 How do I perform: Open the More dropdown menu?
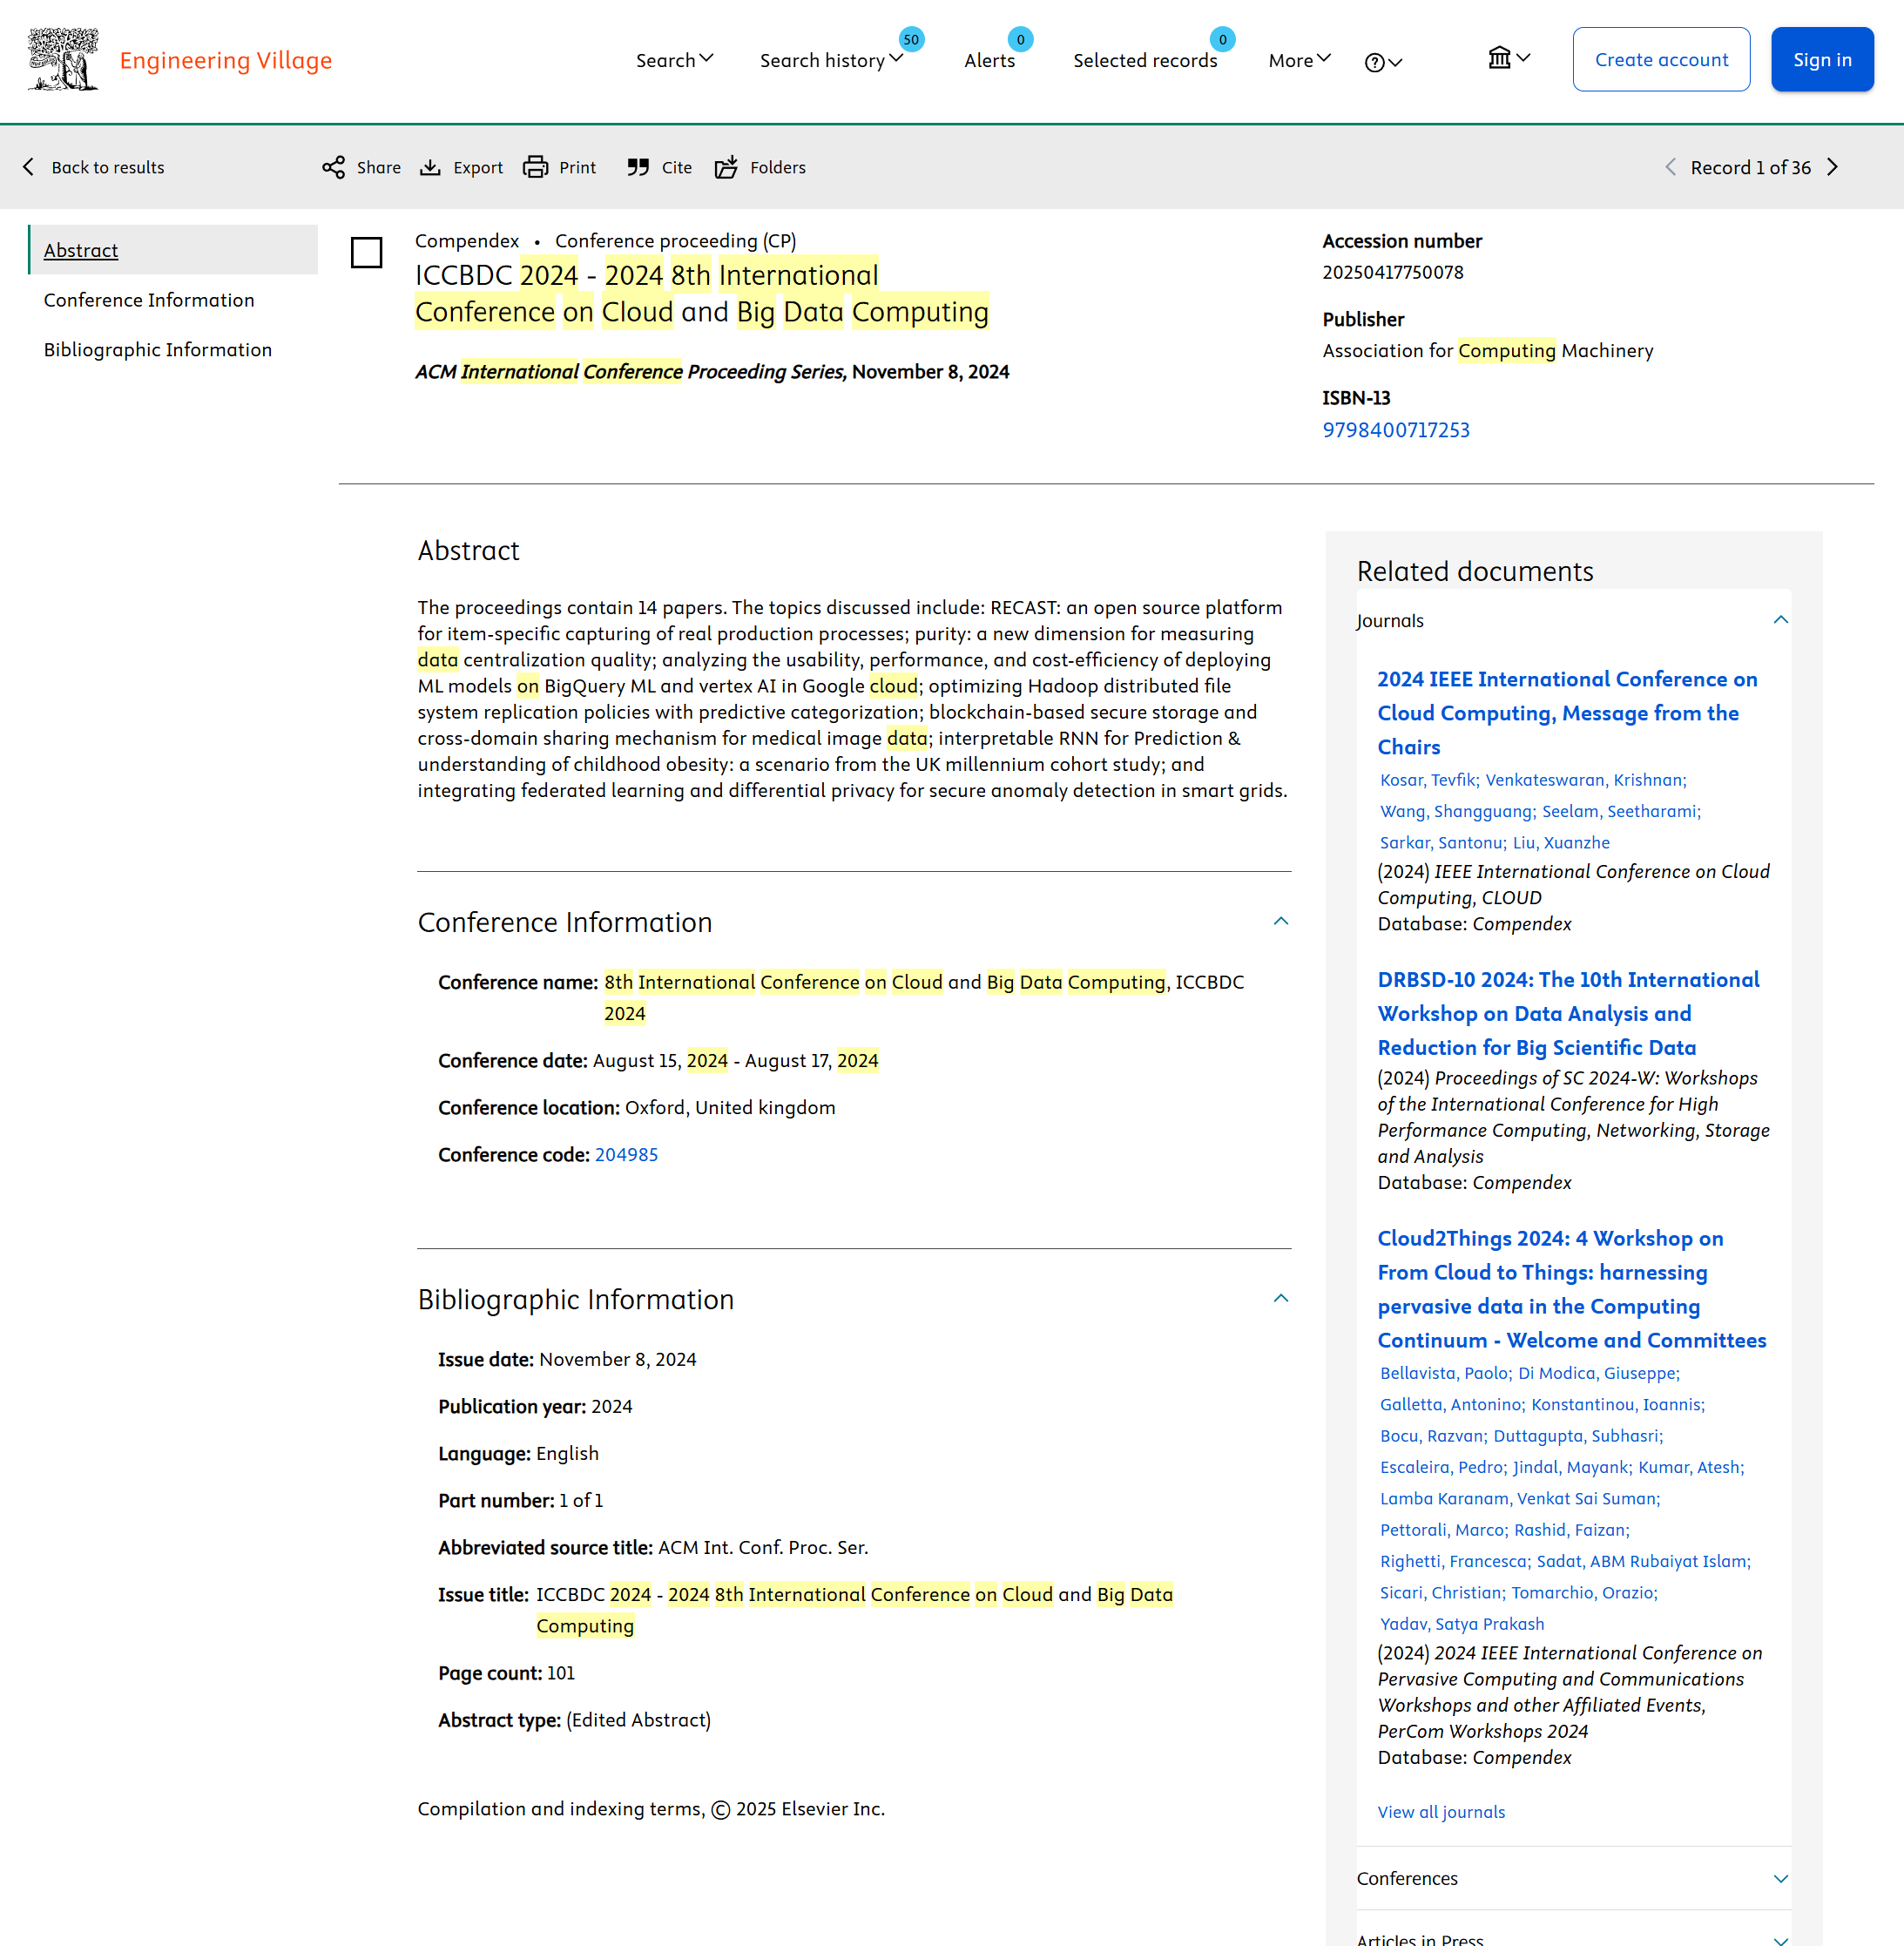click(1299, 60)
